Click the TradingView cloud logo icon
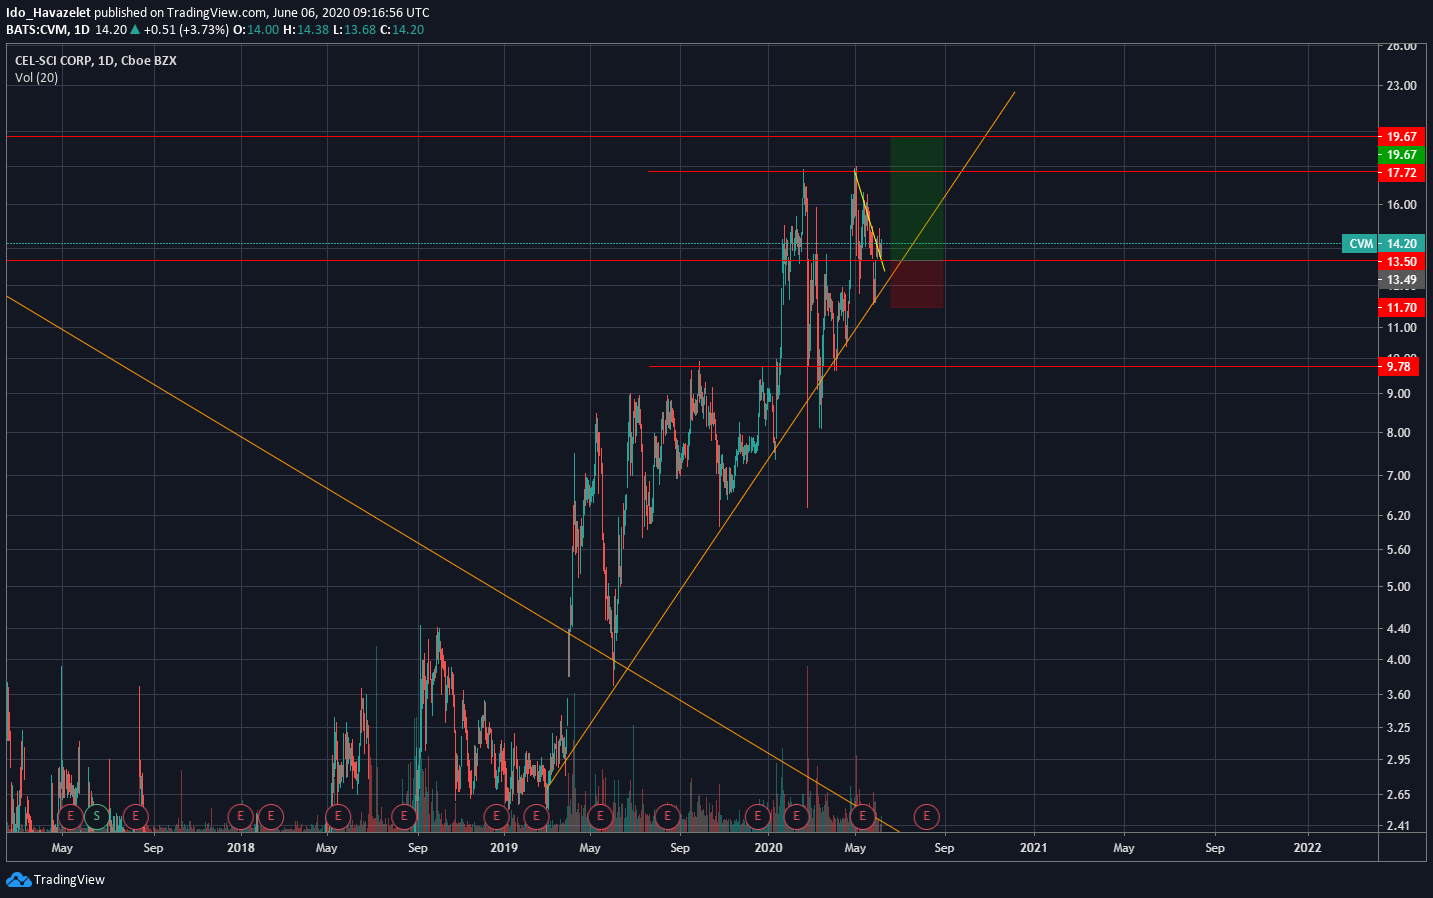This screenshot has width=1433, height=898. click(x=18, y=879)
